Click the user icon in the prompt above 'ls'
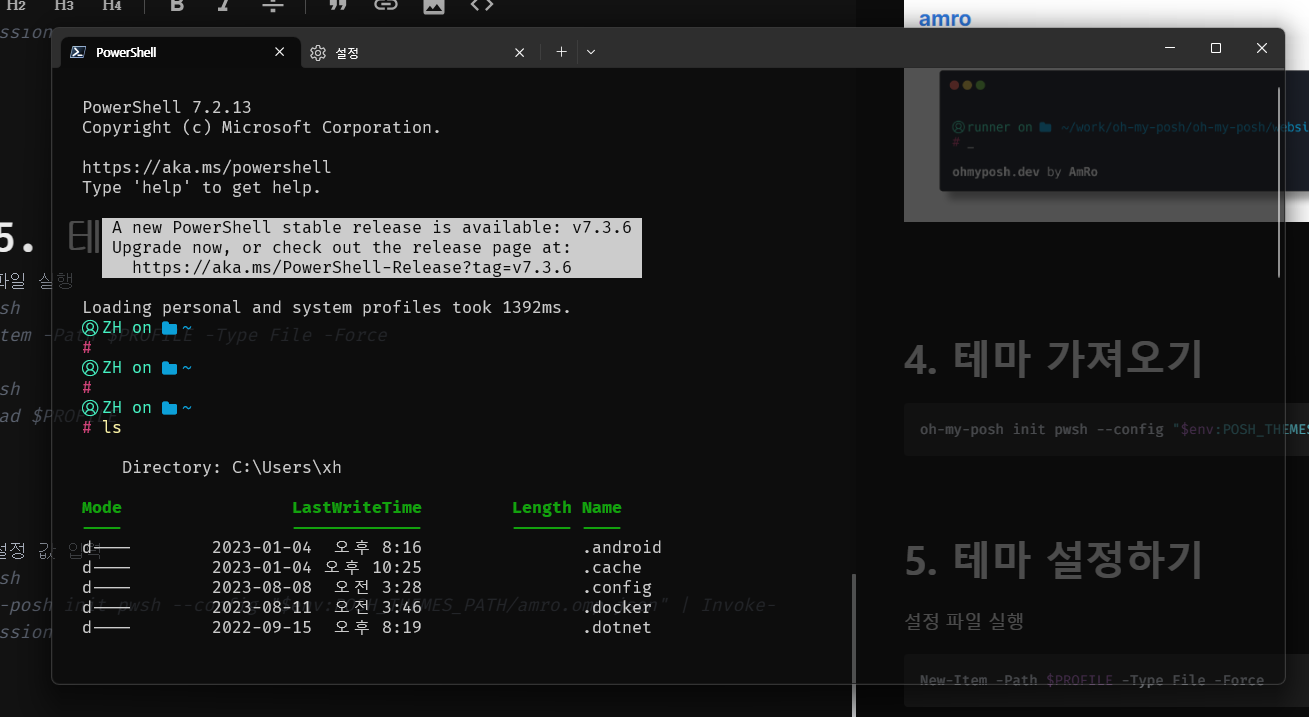The image size is (1309, 717). point(90,408)
